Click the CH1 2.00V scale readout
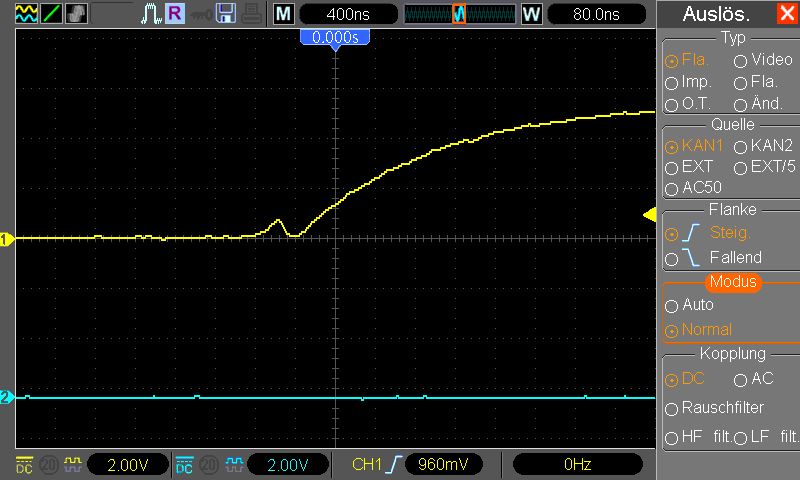Screen dimensions: 800x480 click(128, 465)
